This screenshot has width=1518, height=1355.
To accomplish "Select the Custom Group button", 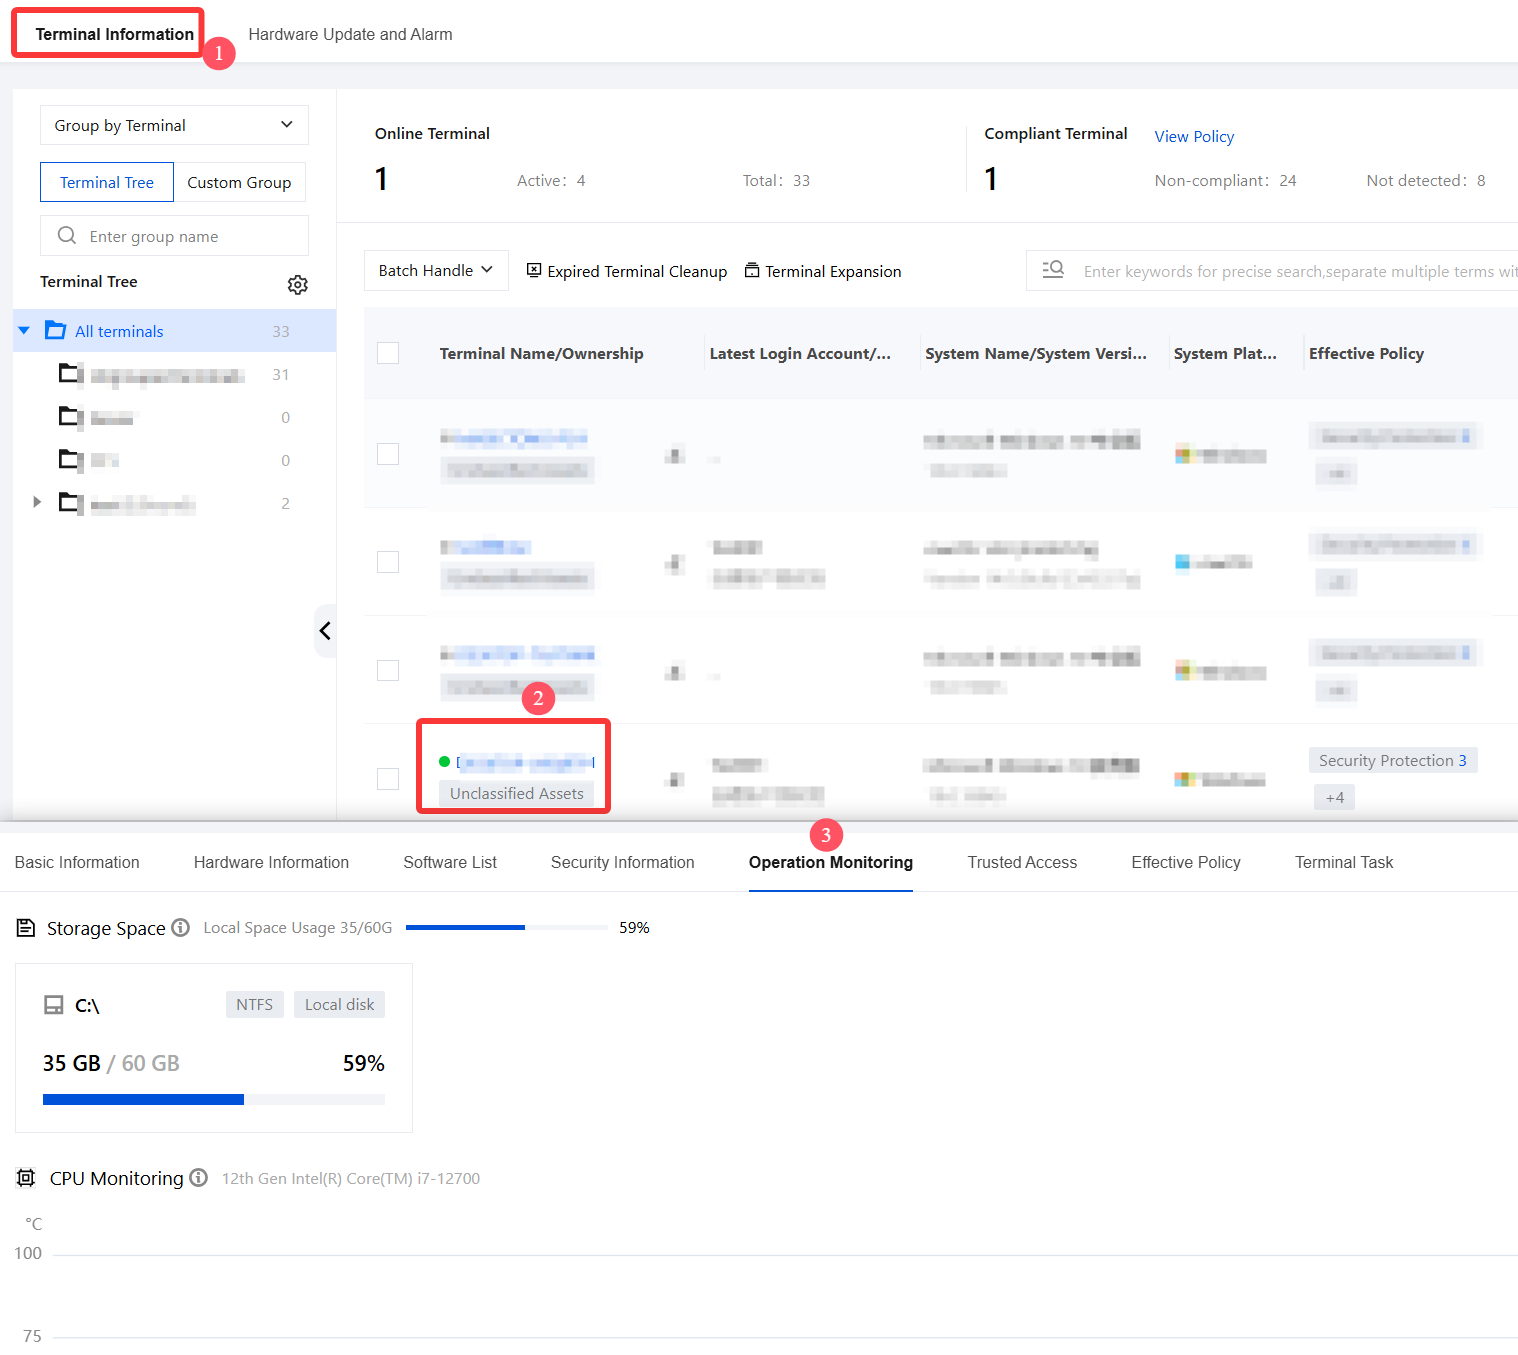I will (x=239, y=182).
